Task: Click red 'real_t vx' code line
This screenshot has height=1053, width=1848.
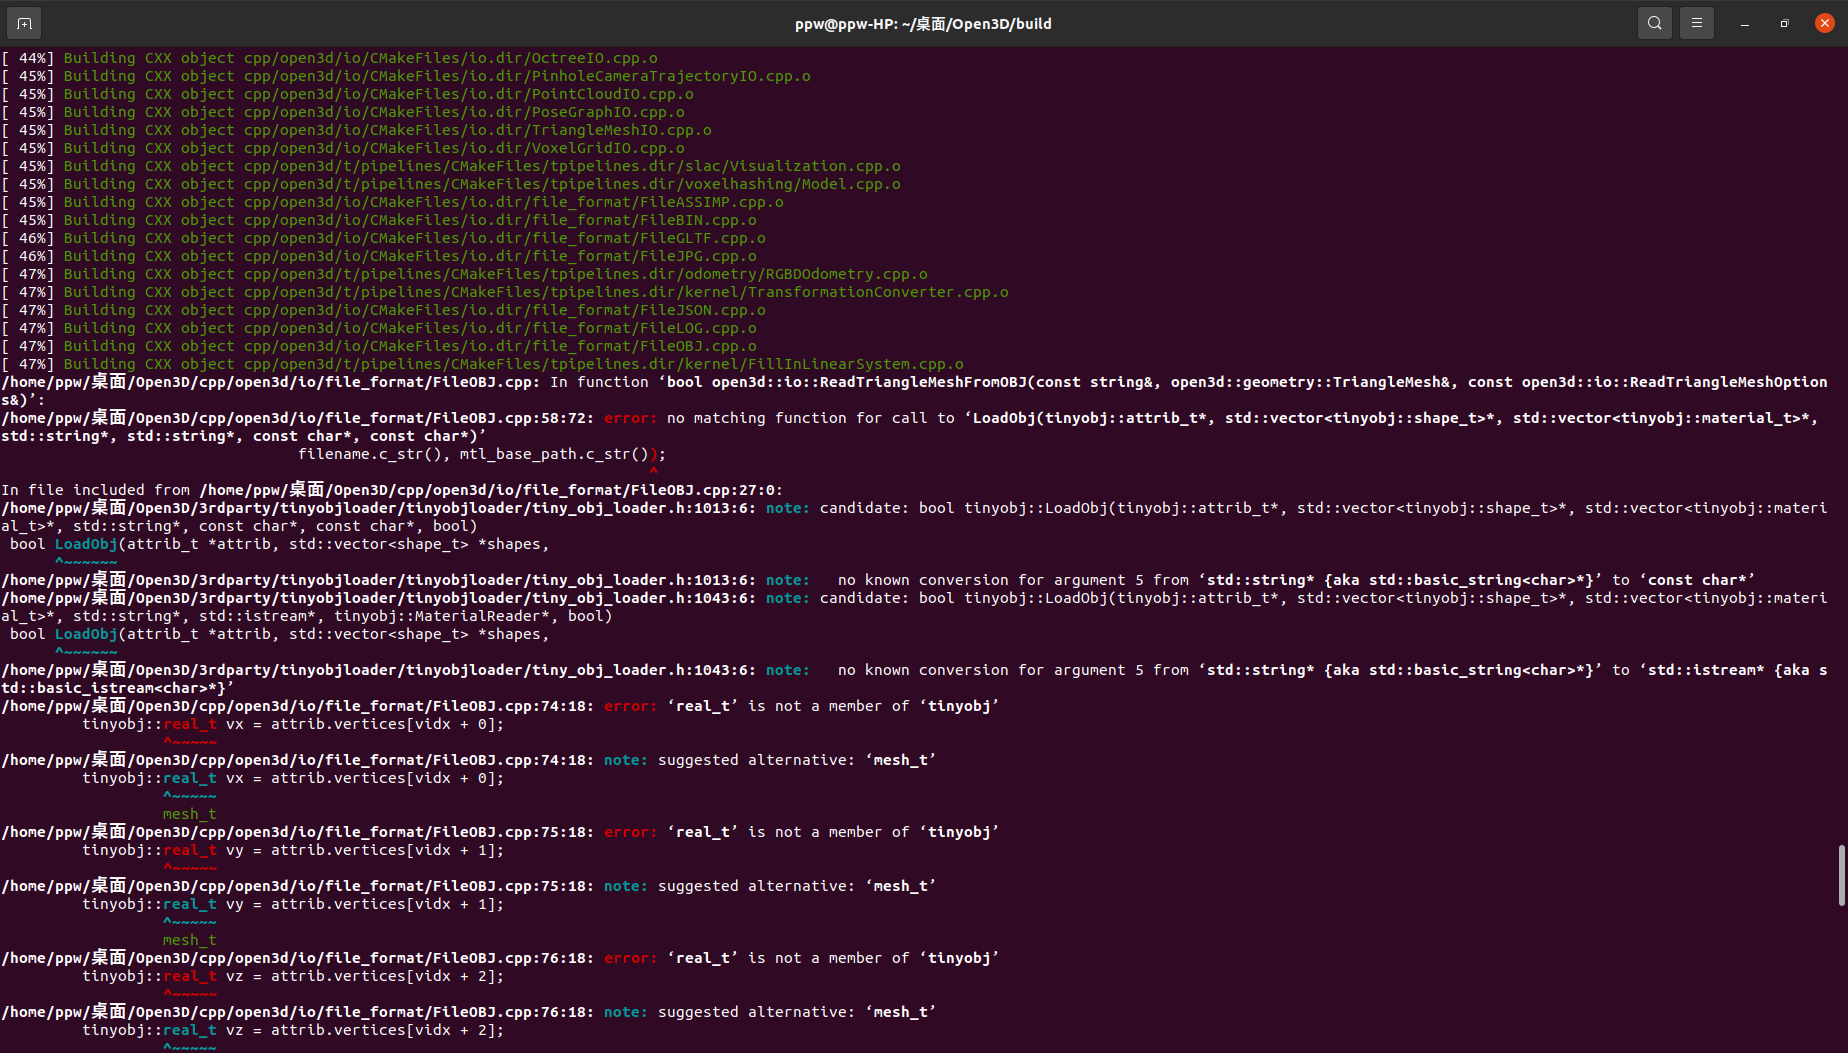Action: [x=293, y=724]
